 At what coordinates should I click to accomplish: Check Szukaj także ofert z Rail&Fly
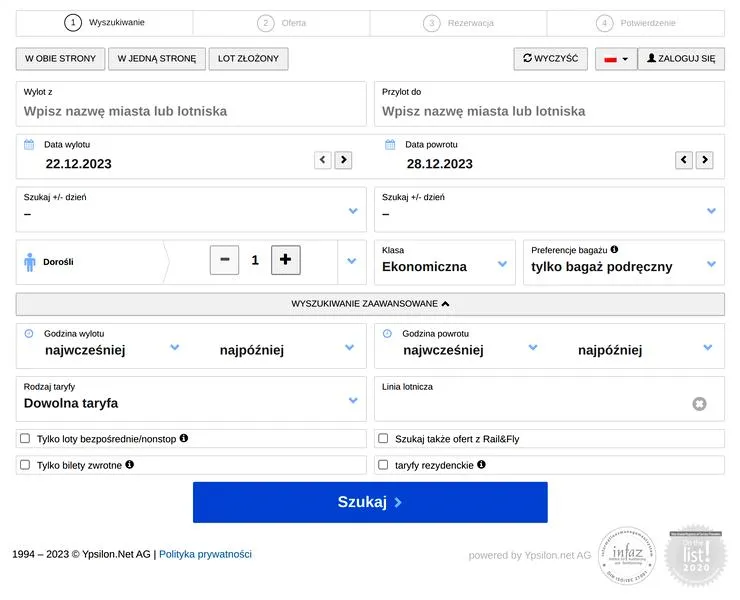[383, 439]
